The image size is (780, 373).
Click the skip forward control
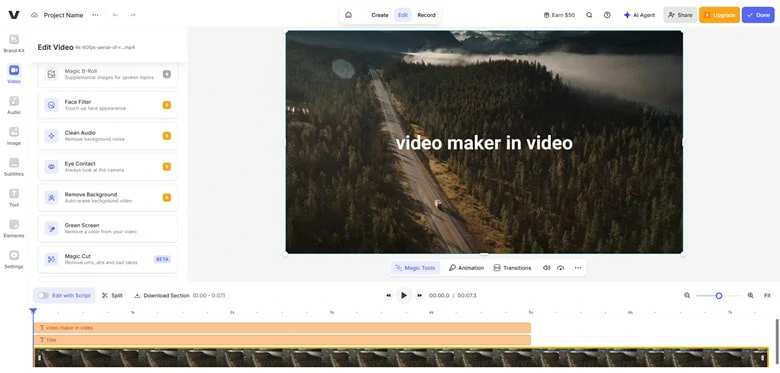pyautogui.click(x=419, y=295)
